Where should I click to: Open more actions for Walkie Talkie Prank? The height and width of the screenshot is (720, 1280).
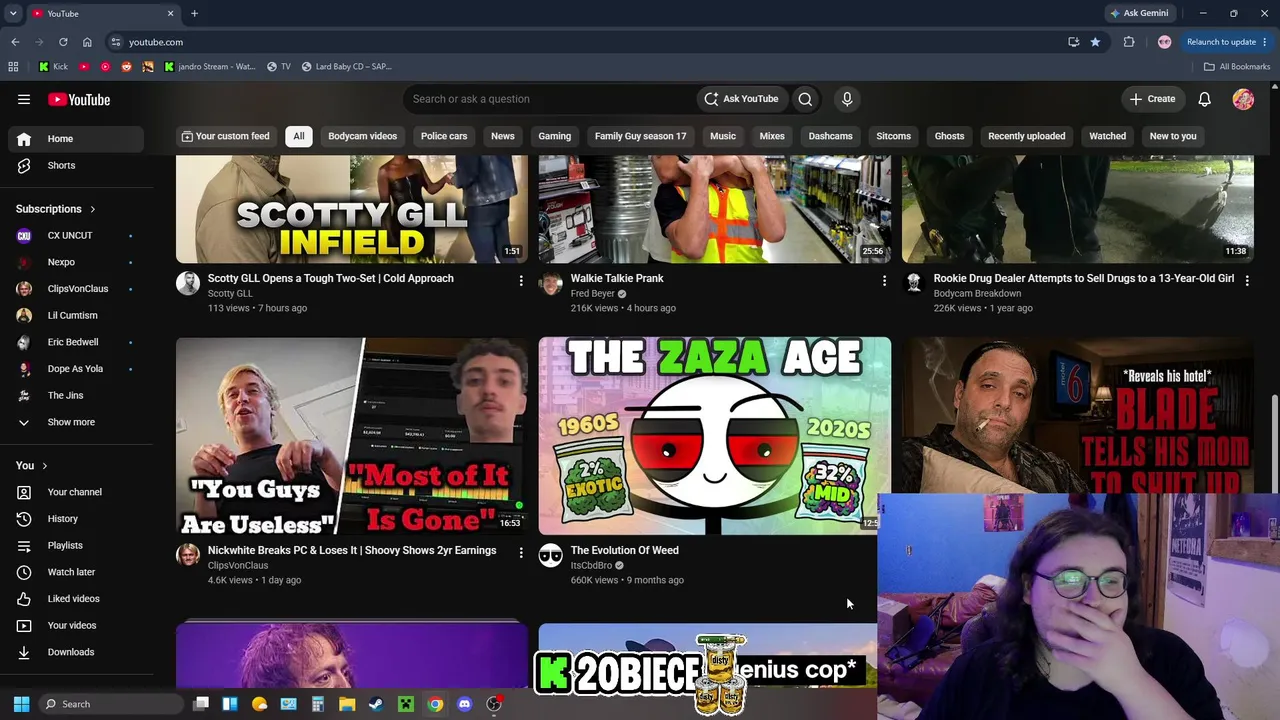pos(884,281)
